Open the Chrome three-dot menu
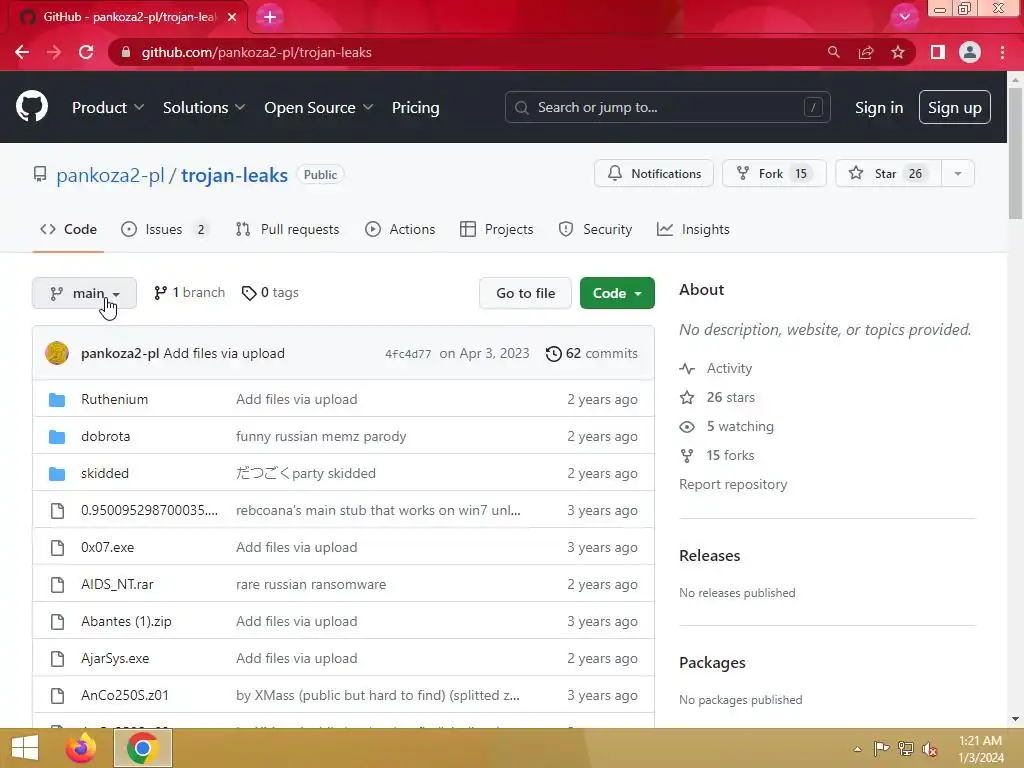Viewport: 1024px width, 768px height. [1002, 52]
